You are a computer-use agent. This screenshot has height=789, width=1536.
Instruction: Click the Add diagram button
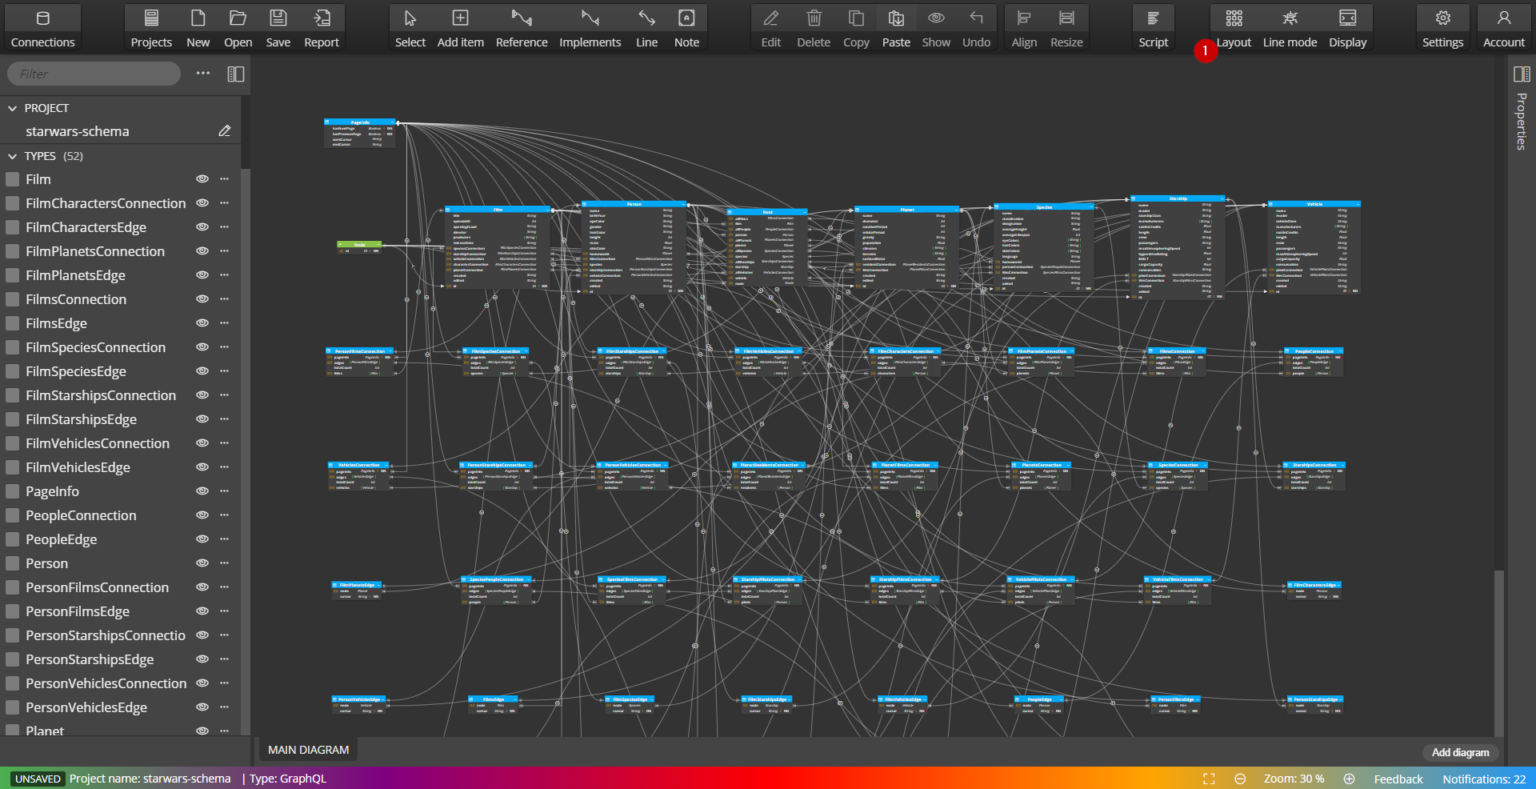1459,752
